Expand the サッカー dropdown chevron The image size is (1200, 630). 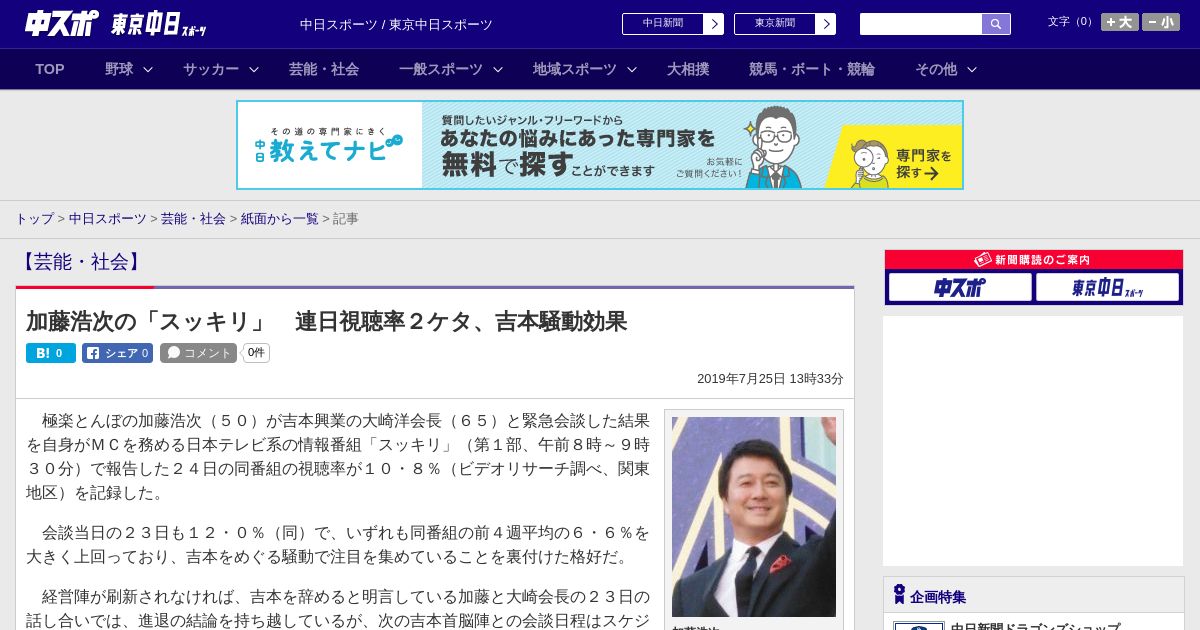(x=254, y=69)
